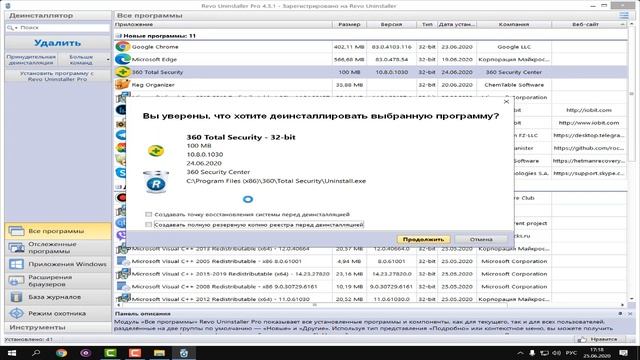This screenshot has width=640, height=360.
Task: Click Visual C++ 2008 Redistributable icon
Action: 122,287
